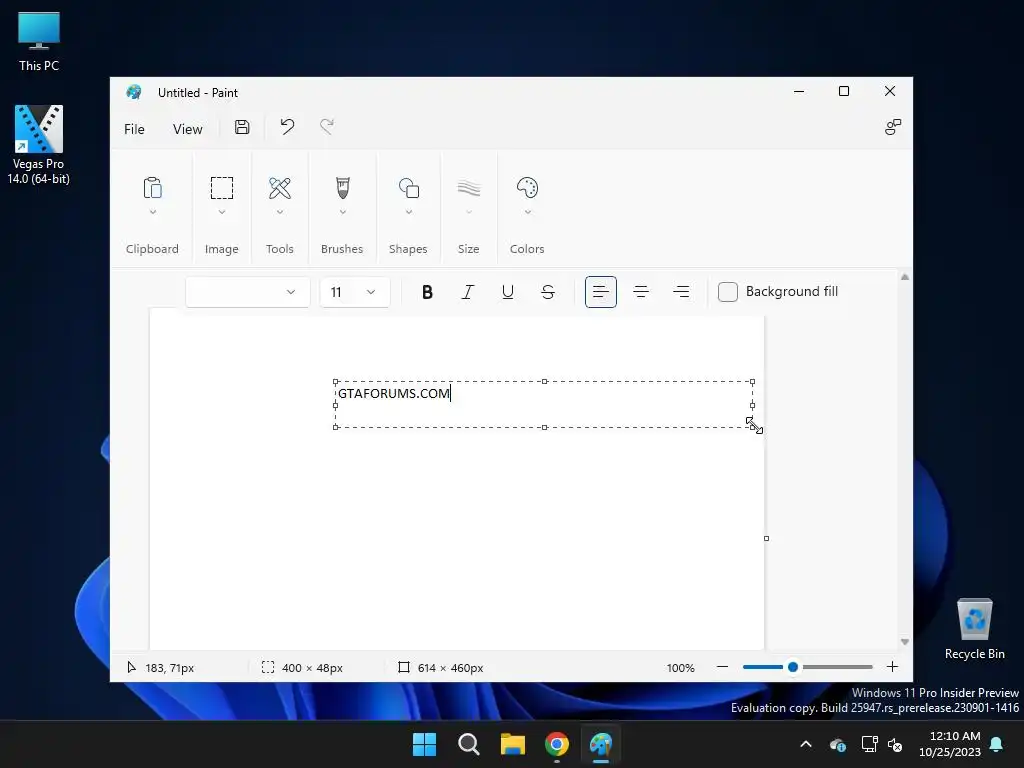Image resolution: width=1024 pixels, height=768 pixels.
Task: Enable the Background fill checkbox
Action: 728,292
